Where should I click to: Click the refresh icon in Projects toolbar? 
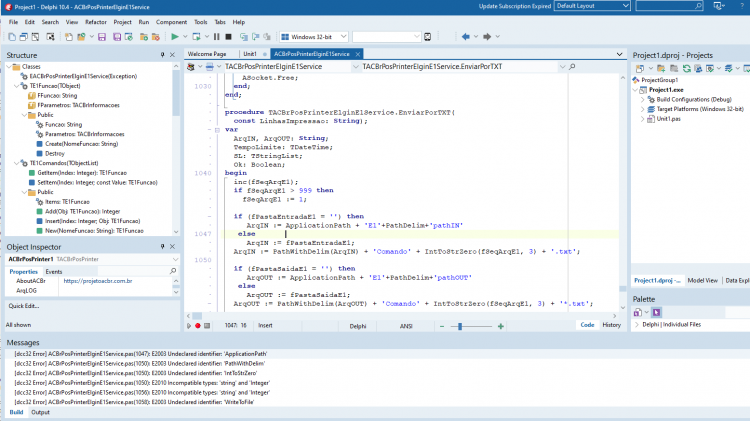coord(687,68)
